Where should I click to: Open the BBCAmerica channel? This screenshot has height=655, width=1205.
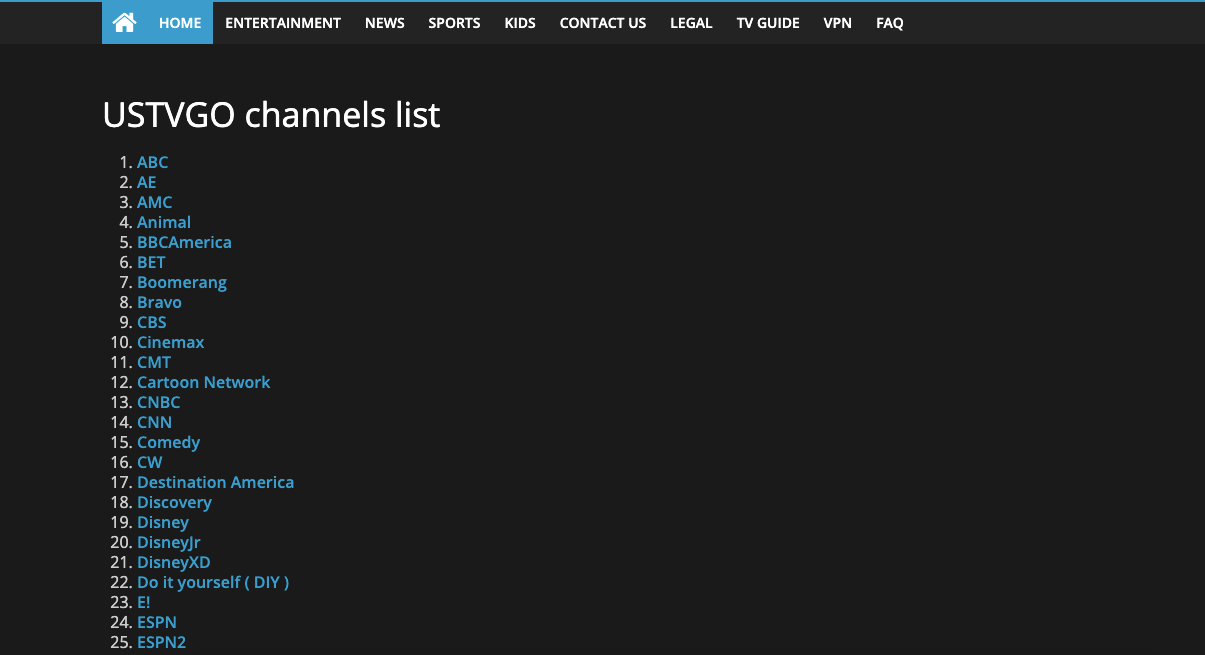tap(184, 242)
